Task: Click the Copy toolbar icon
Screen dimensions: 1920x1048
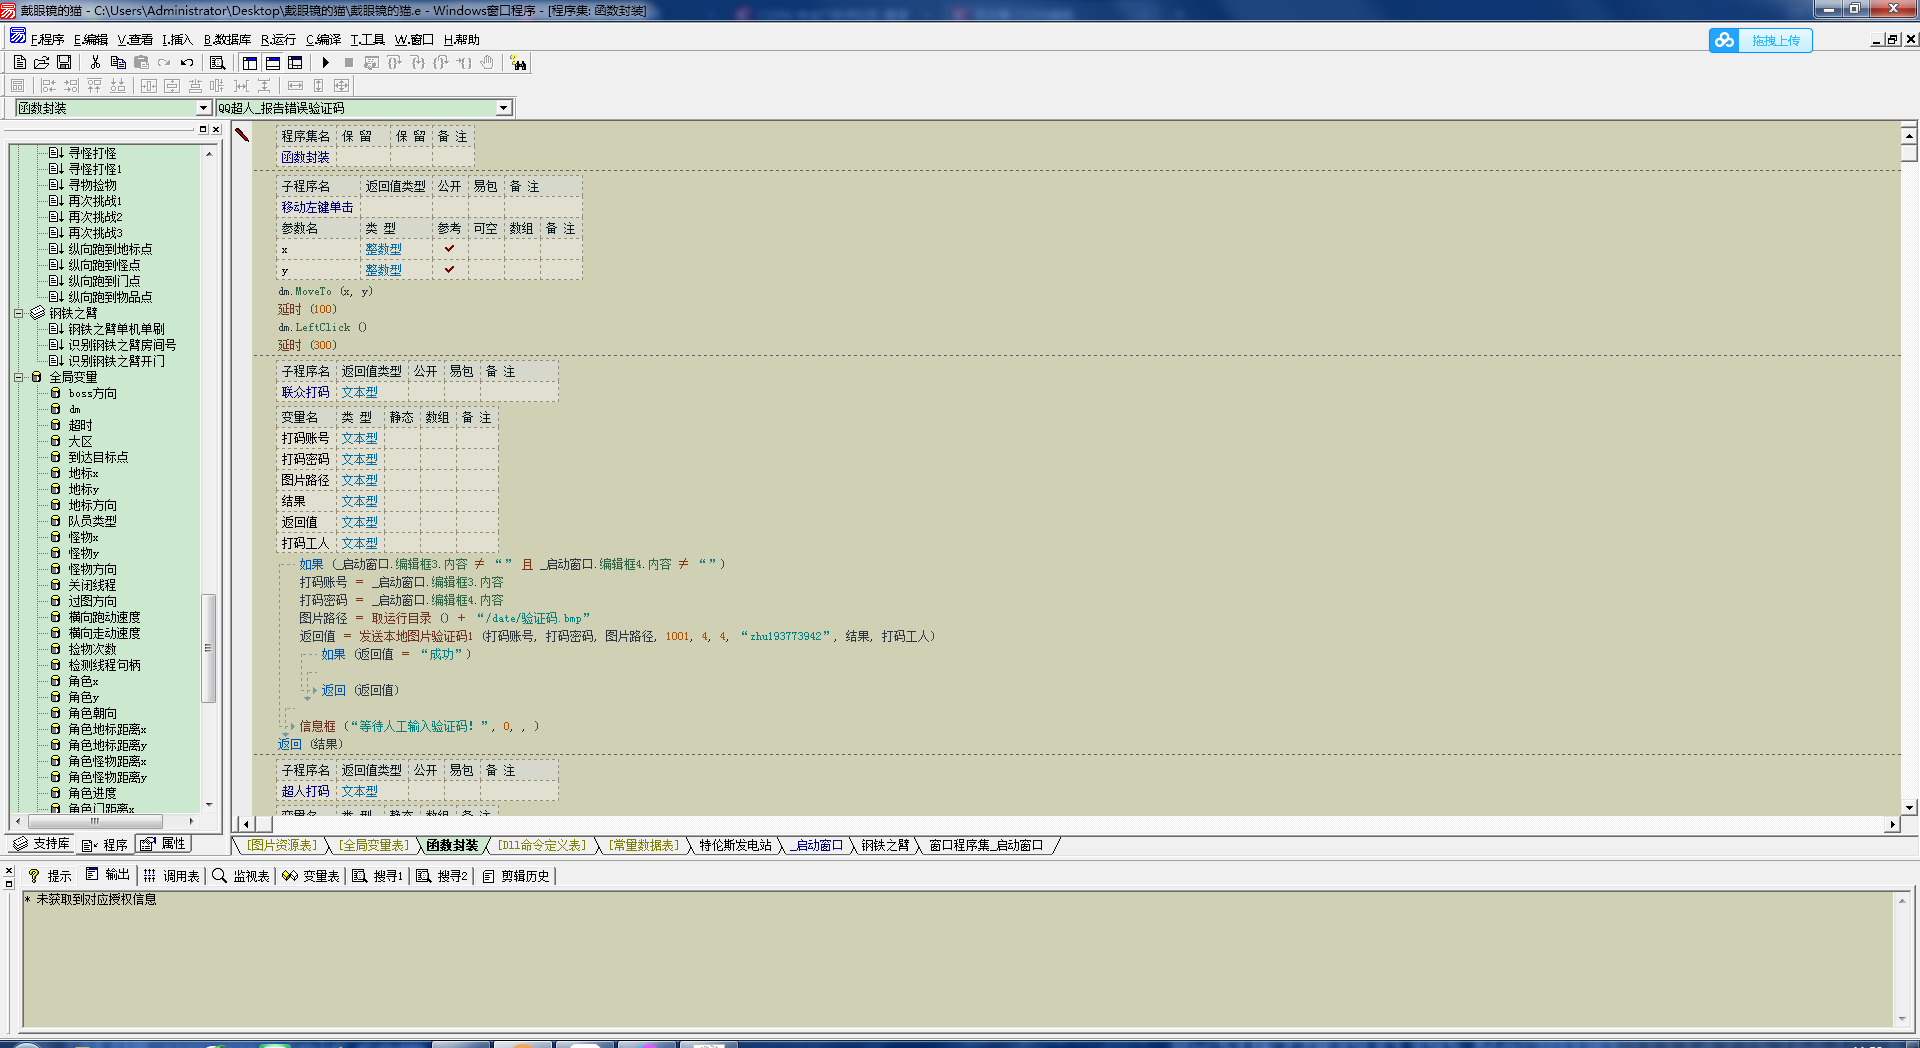Action: coord(118,63)
